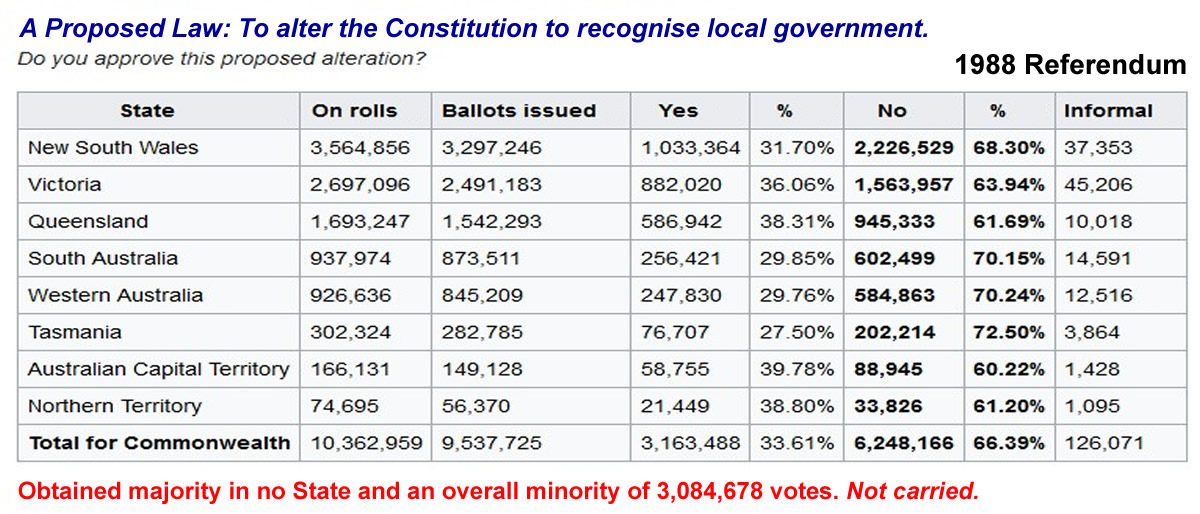The image size is (1200, 514).
Task: Click the "Ballots issued" column header
Action: pos(518,111)
